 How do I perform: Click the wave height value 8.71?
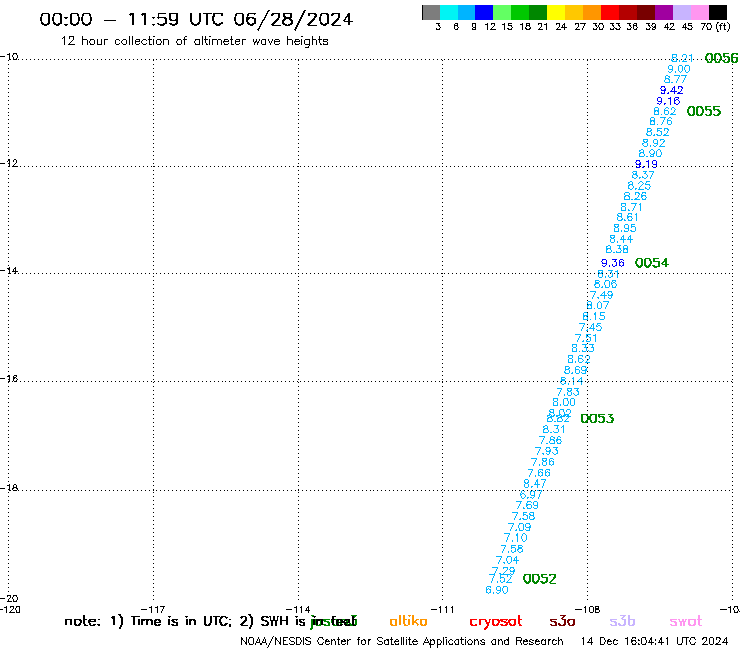pyautogui.click(x=631, y=207)
